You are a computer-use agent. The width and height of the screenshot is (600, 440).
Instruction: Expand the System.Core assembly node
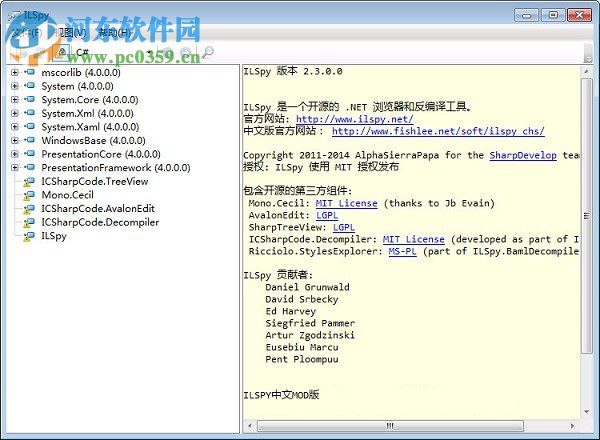click(15, 99)
